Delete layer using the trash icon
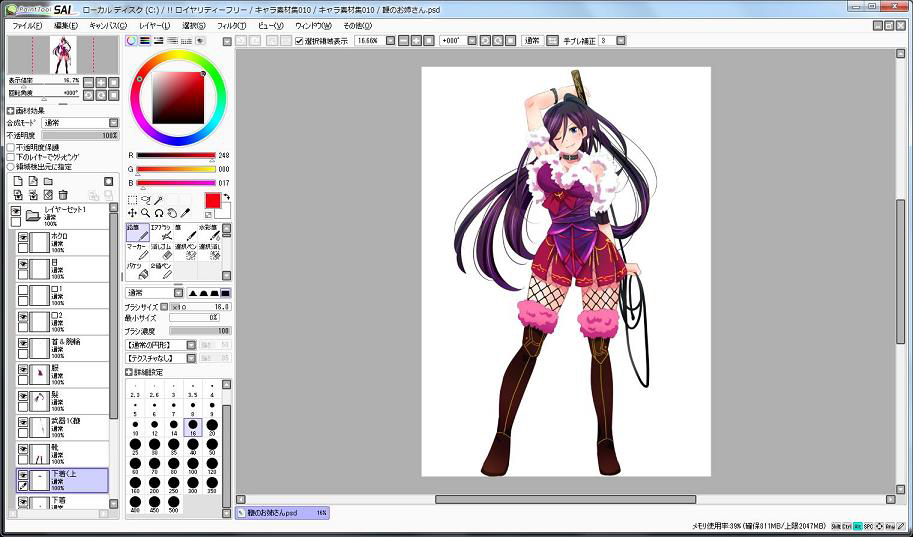The image size is (913, 537). [63, 195]
